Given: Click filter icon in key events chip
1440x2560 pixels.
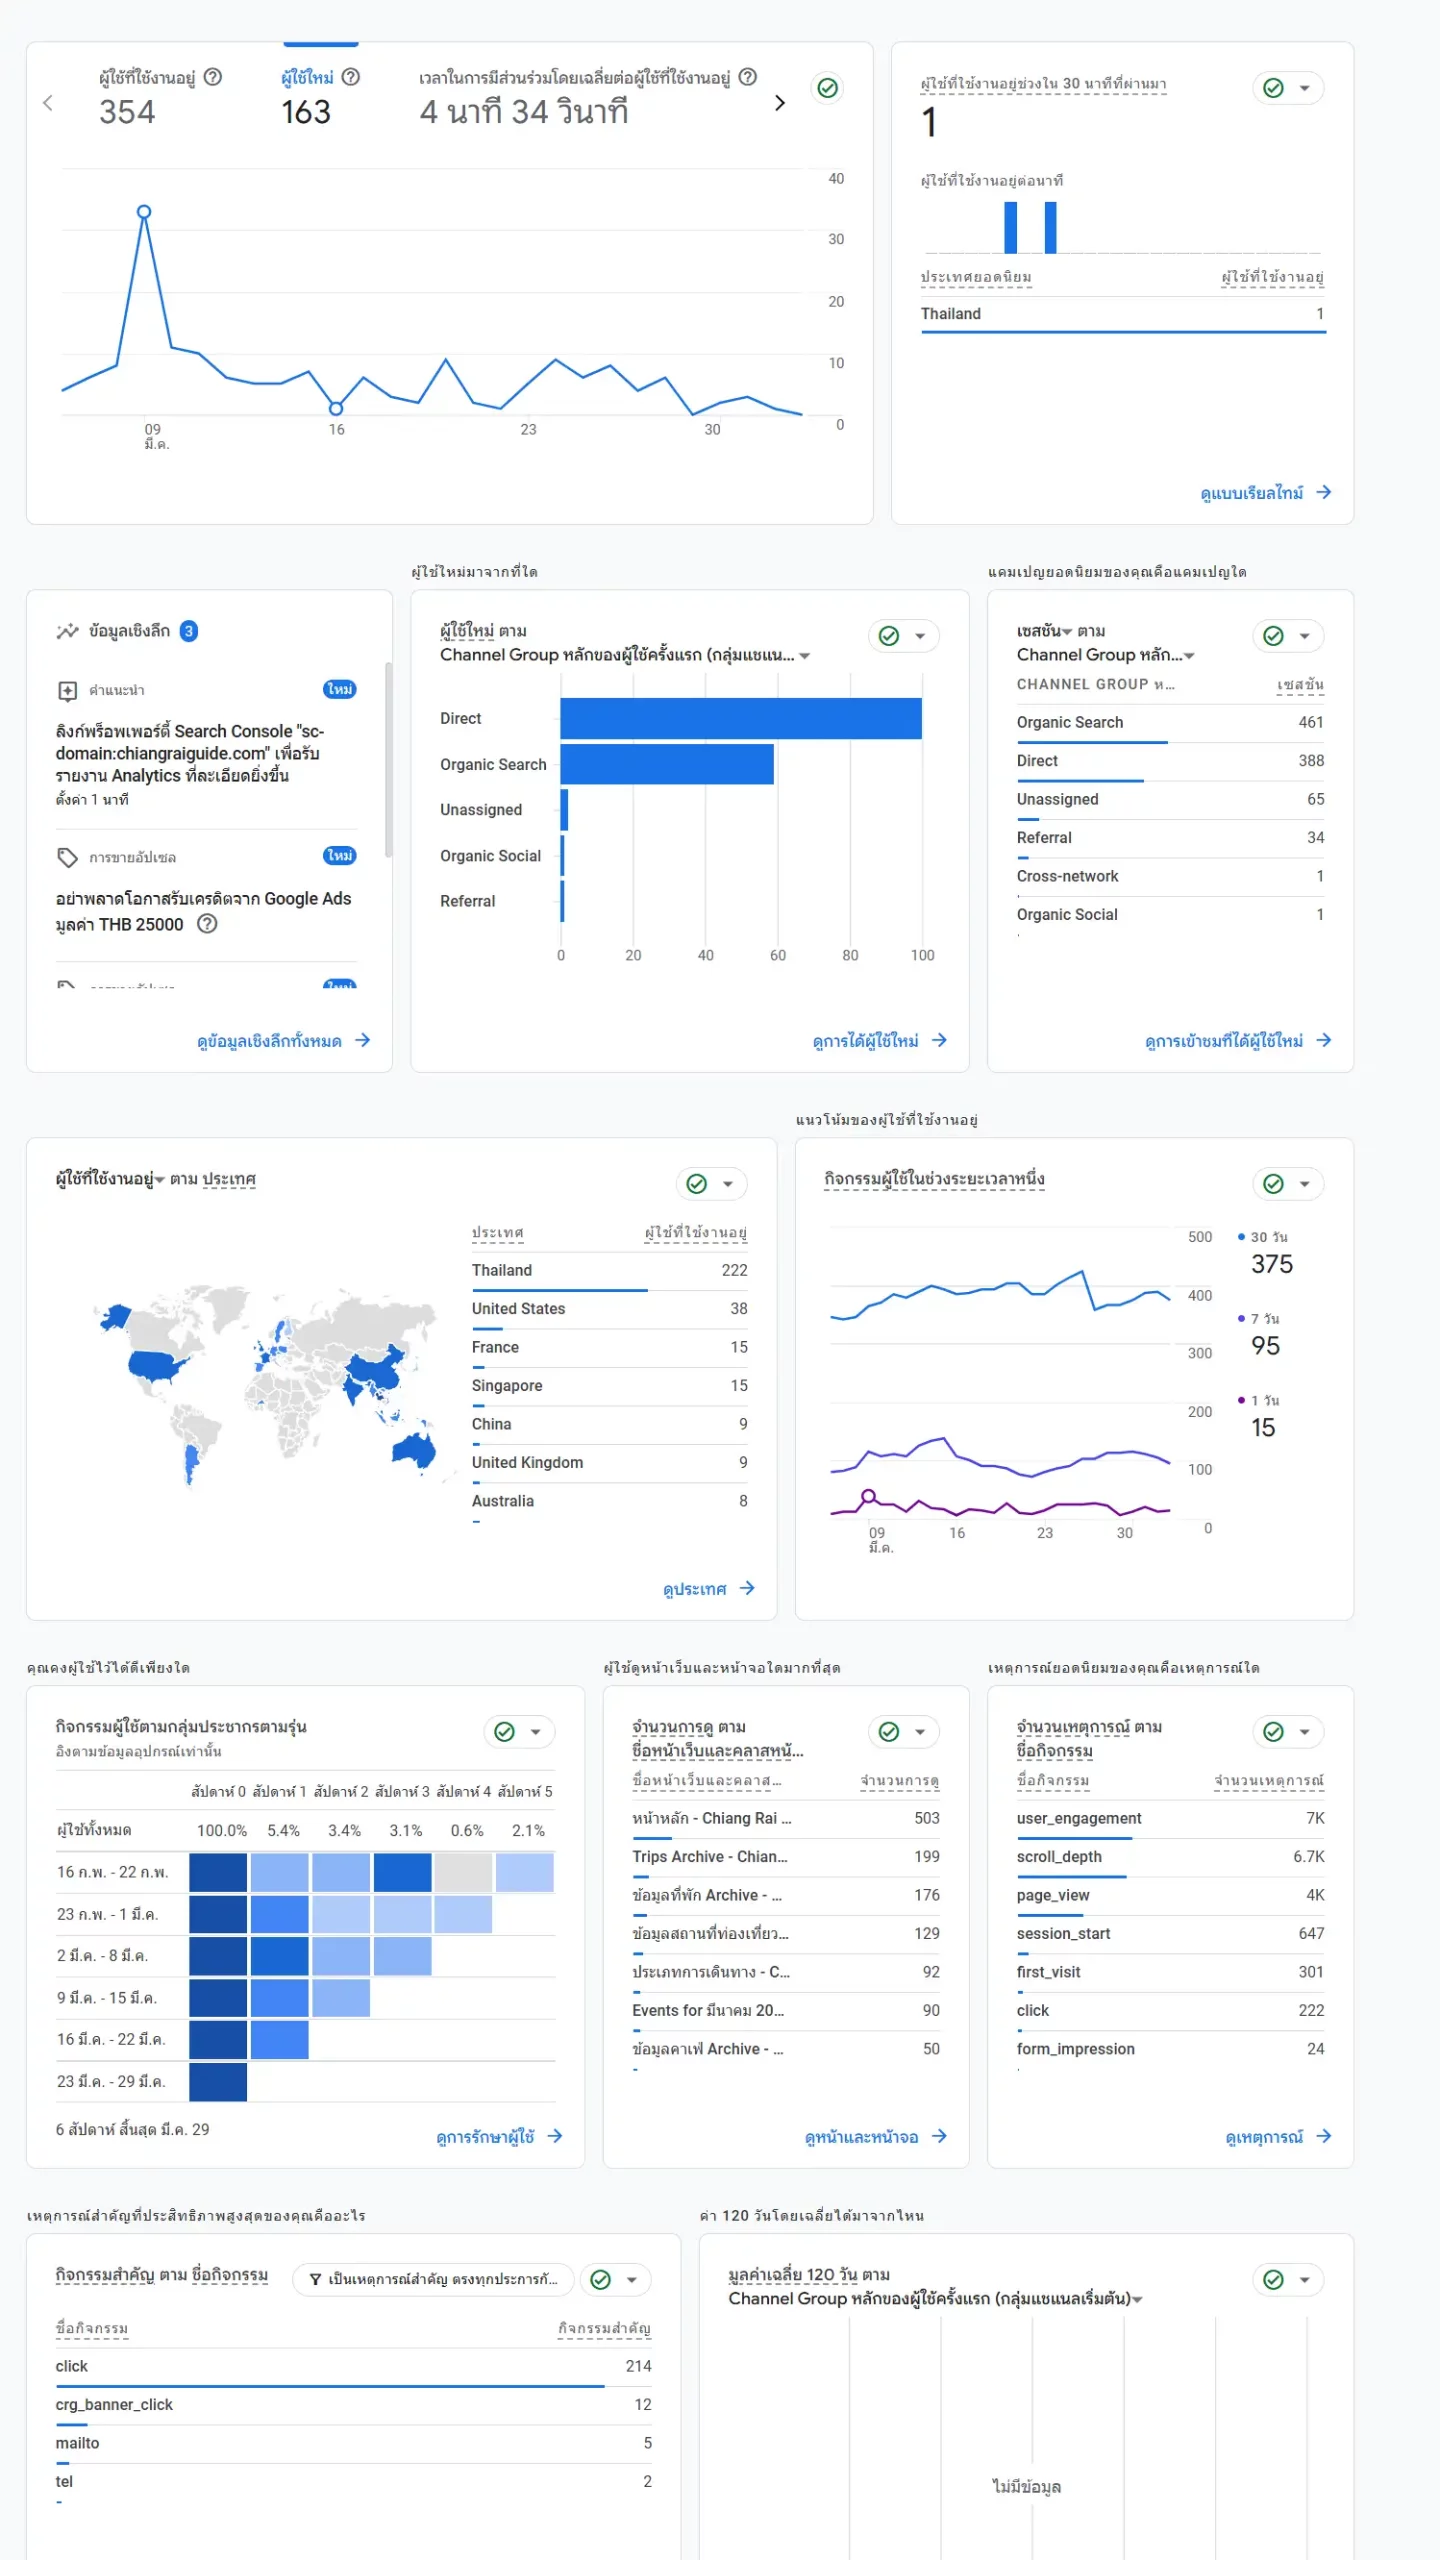Looking at the screenshot, I should [x=315, y=2279].
